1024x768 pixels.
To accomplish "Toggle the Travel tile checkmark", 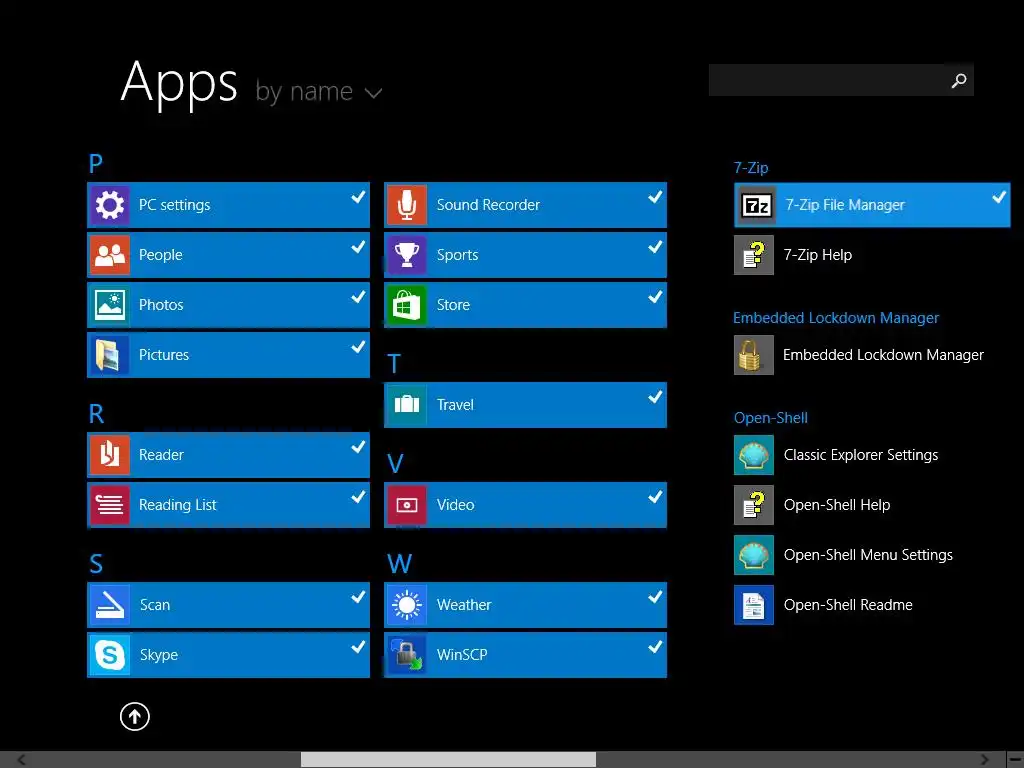I will click(x=655, y=397).
